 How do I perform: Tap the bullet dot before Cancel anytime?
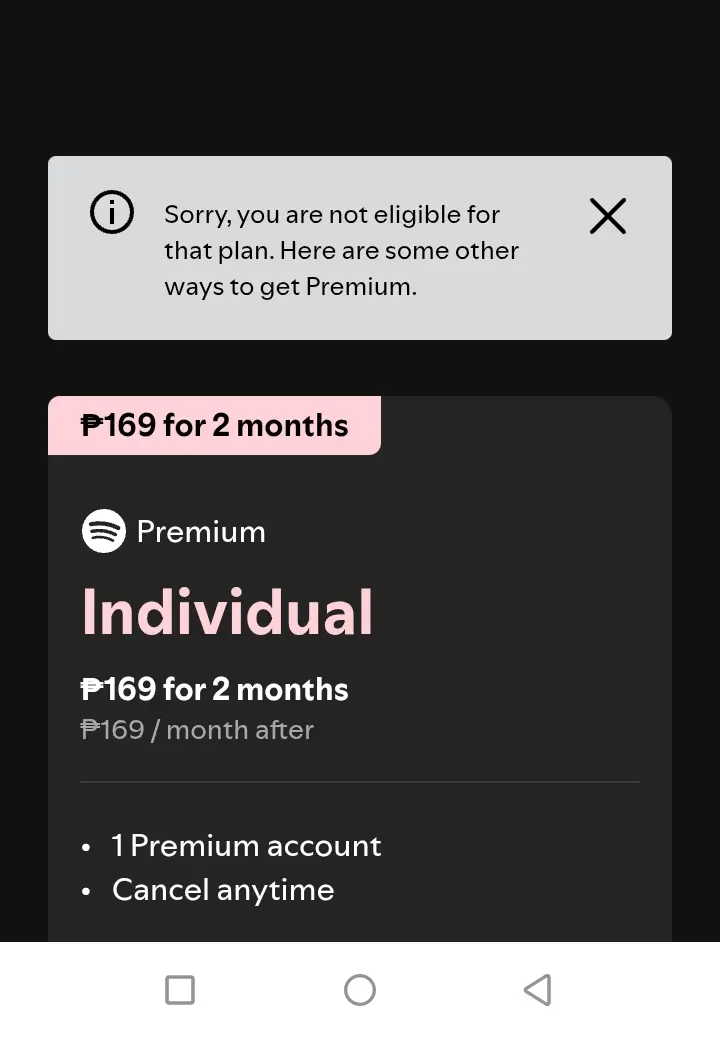click(85, 891)
